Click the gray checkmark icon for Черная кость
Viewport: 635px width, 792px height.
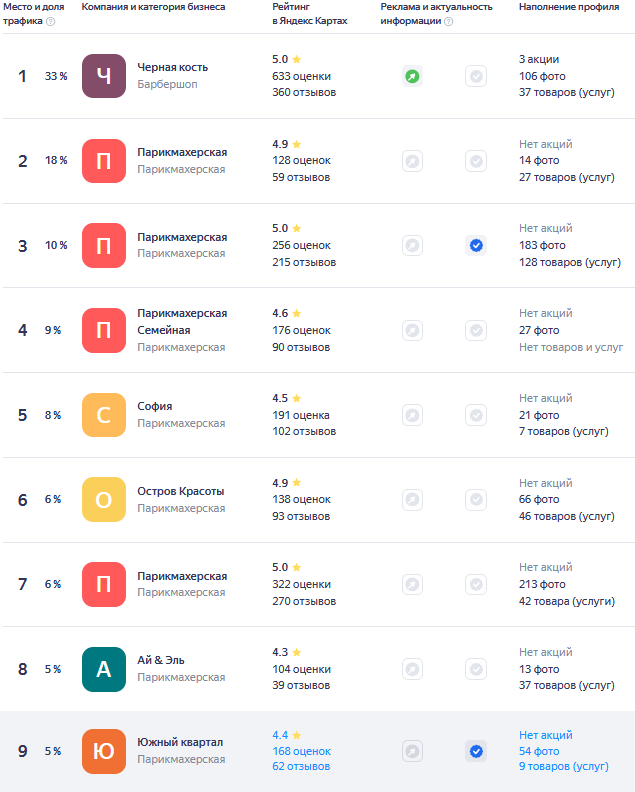coord(476,76)
